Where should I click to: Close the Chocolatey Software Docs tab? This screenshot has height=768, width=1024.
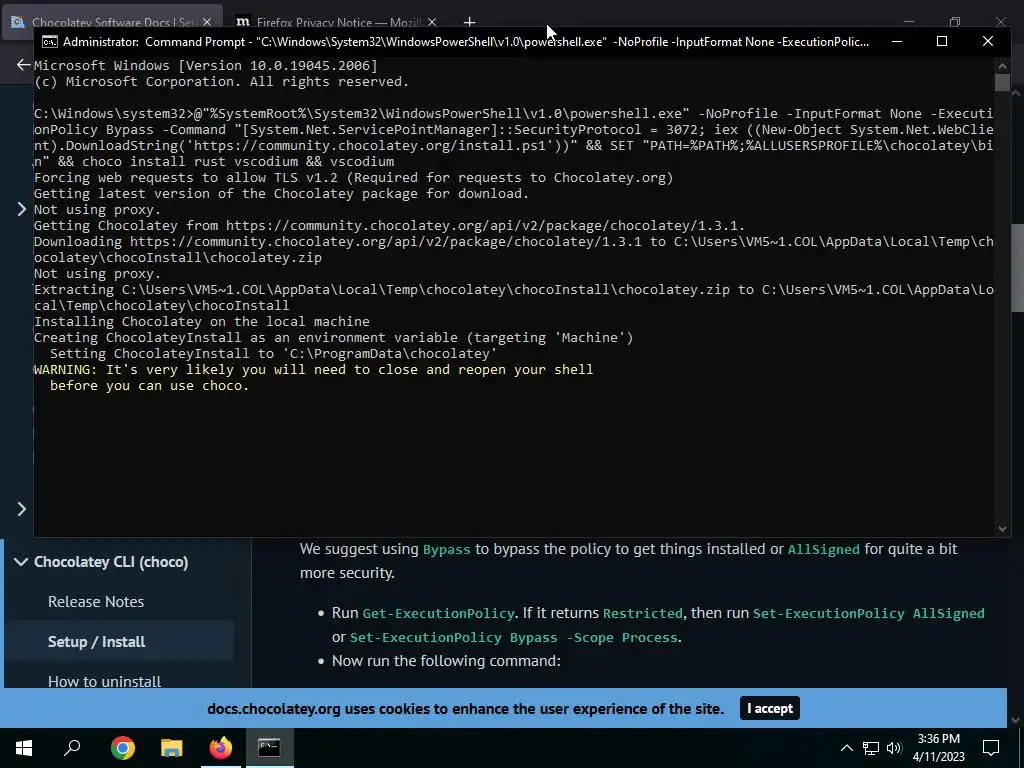207,22
